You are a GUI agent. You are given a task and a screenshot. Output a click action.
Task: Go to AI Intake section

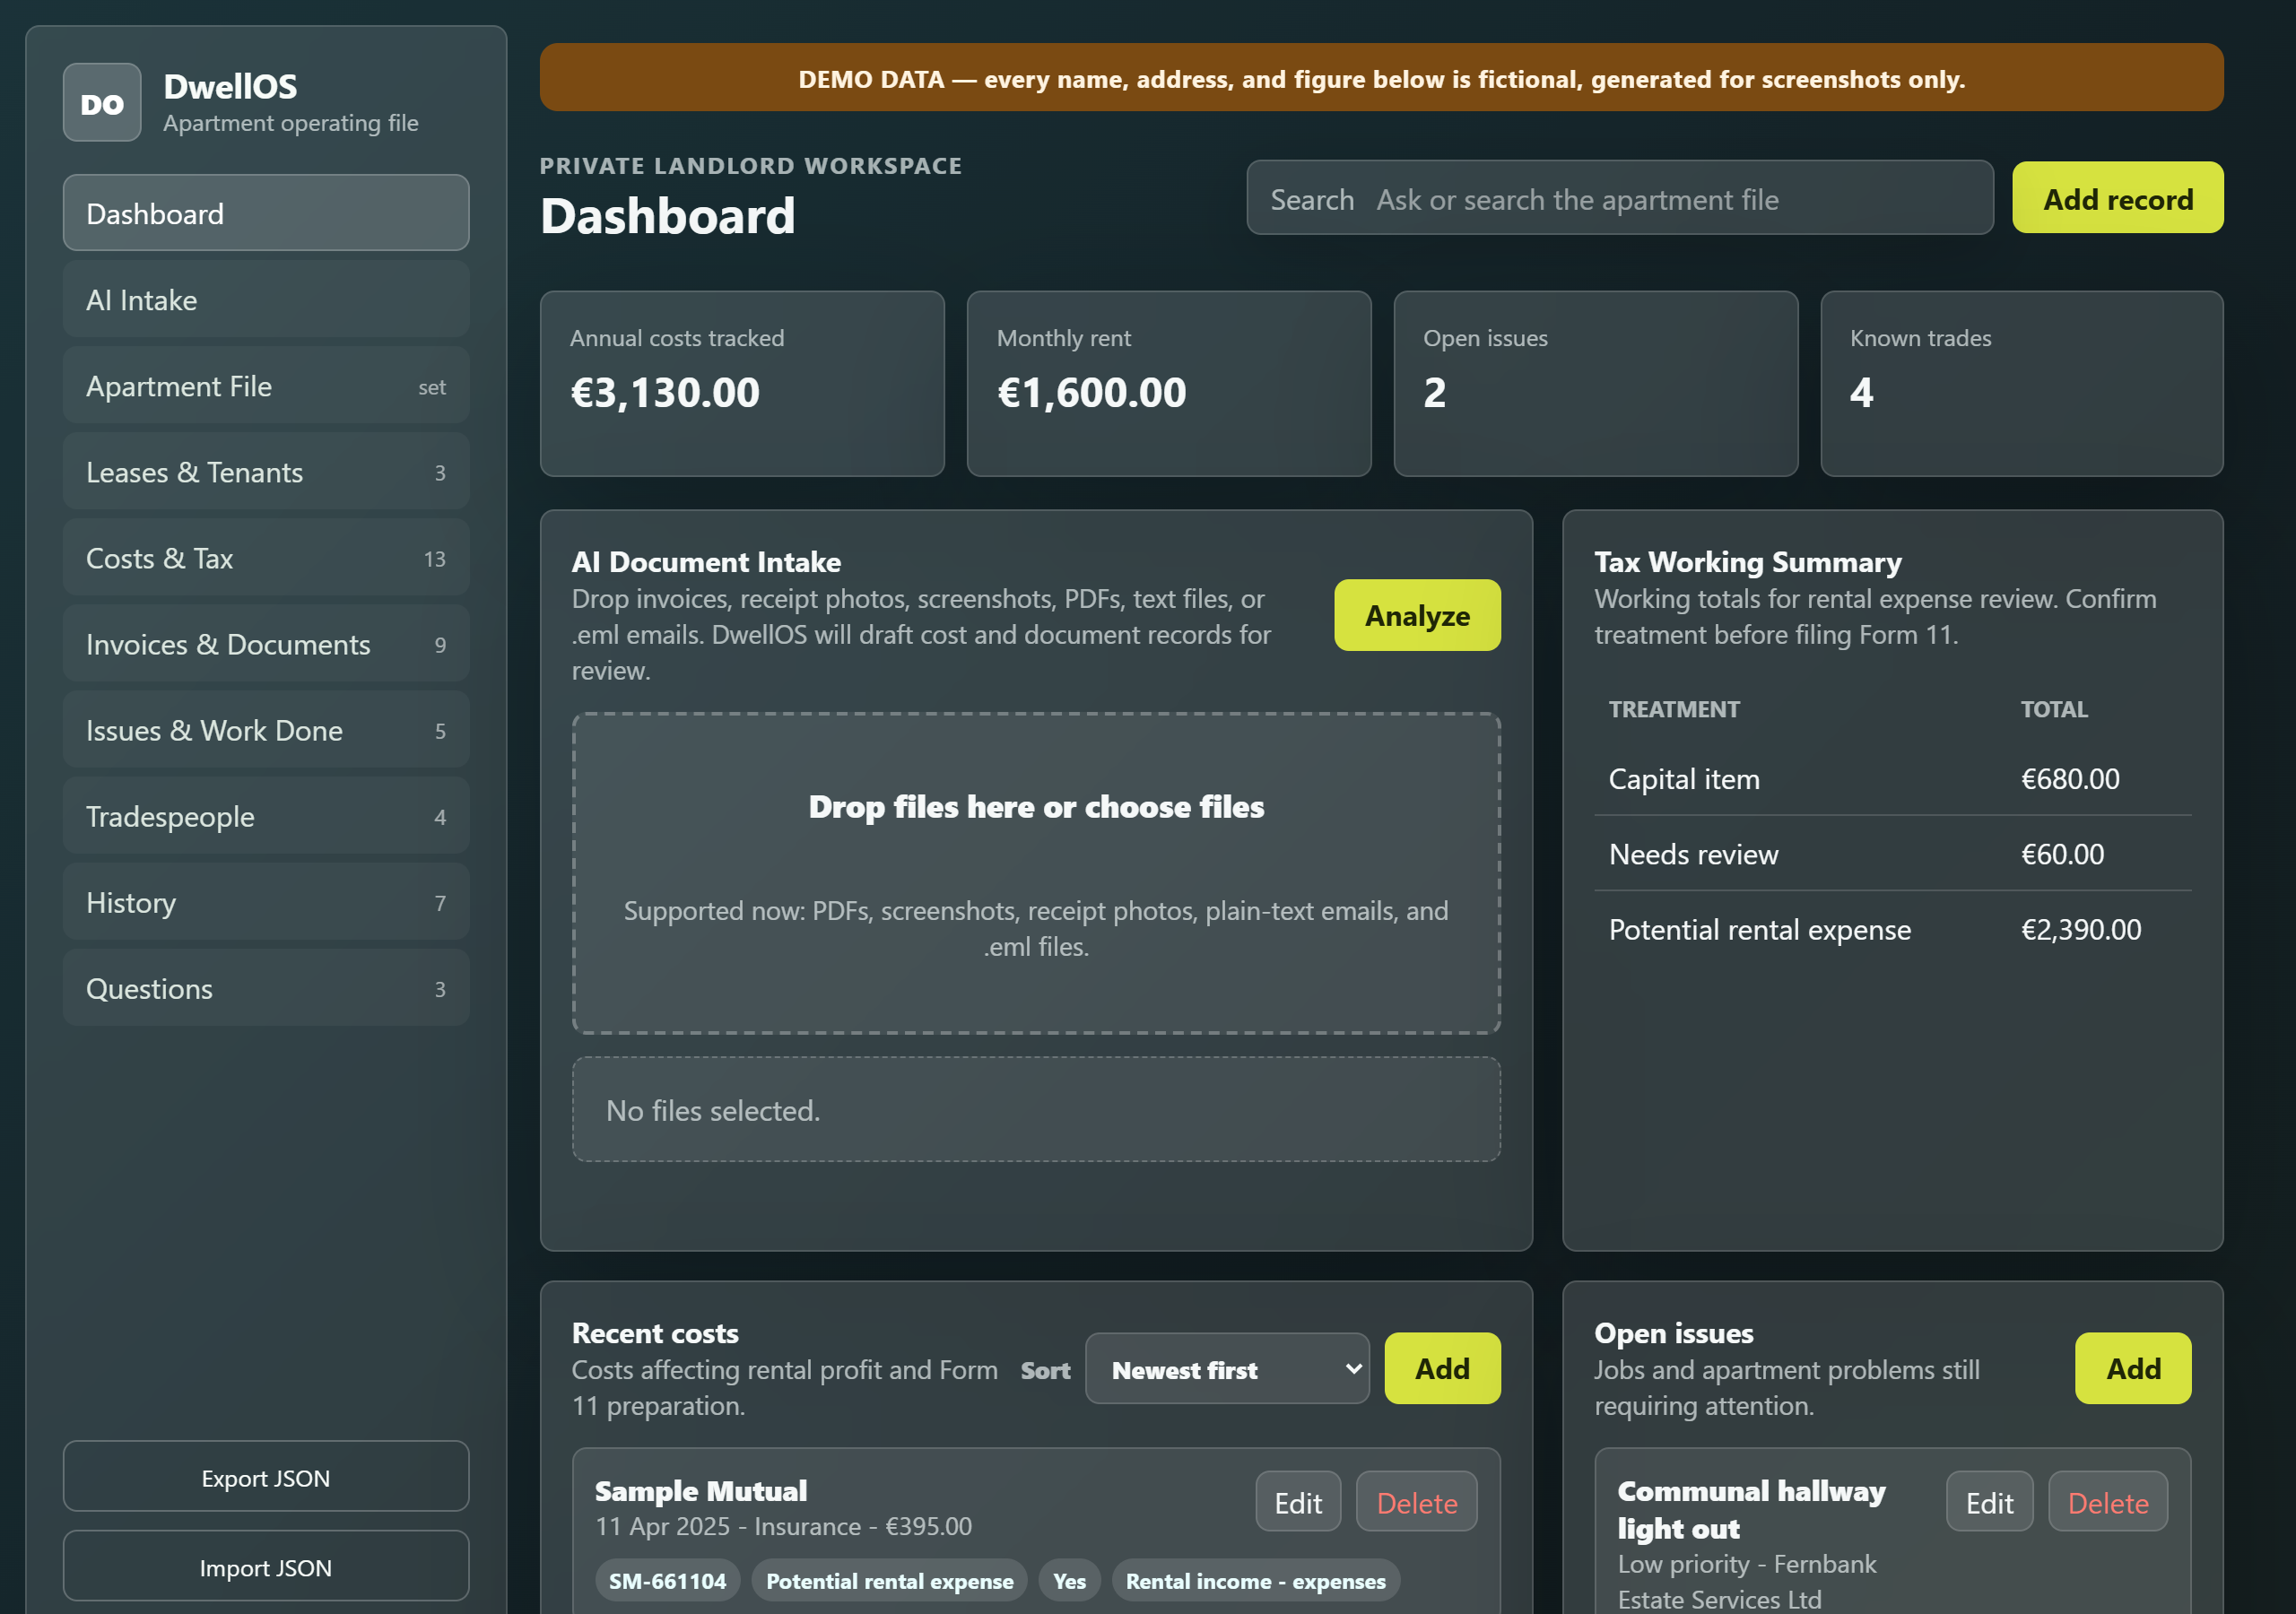[x=266, y=299]
